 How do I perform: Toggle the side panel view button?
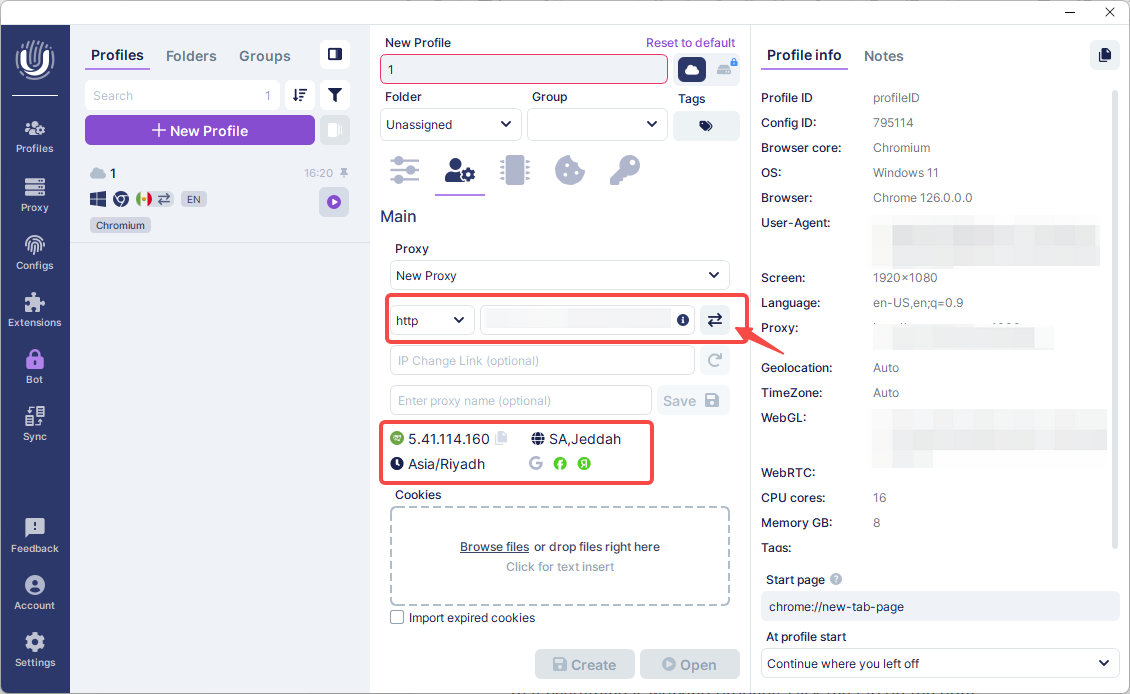click(x=335, y=55)
